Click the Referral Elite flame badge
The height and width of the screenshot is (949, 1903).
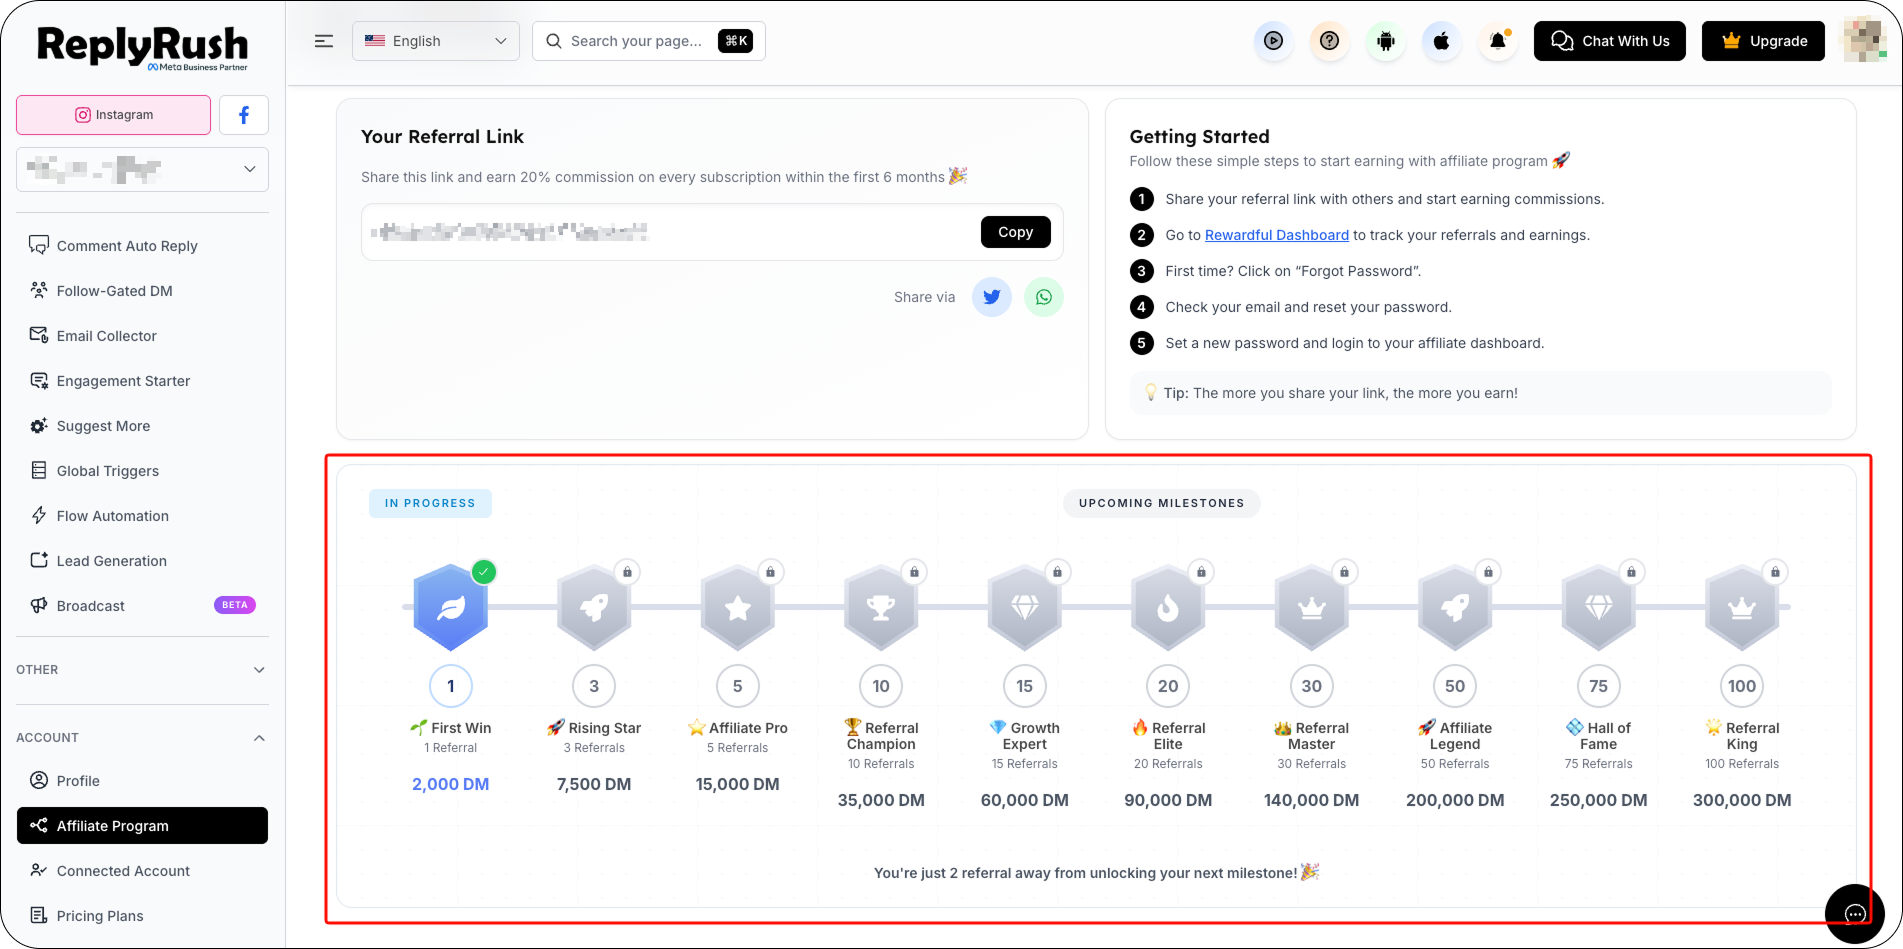(x=1168, y=607)
